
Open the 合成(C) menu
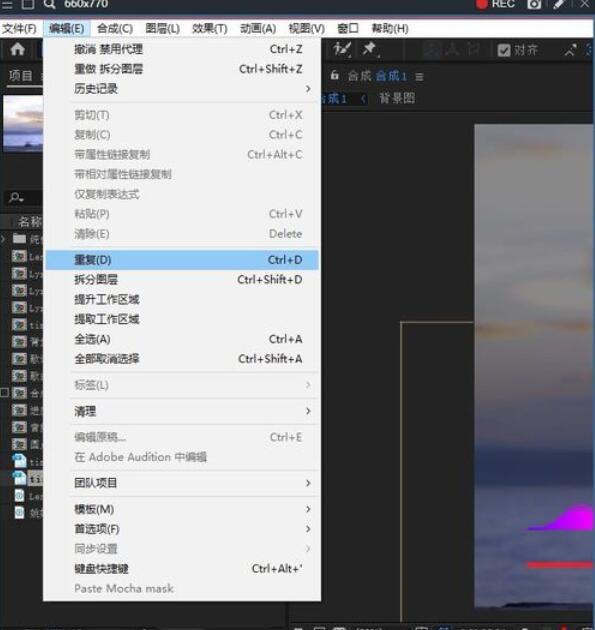click(x=115, y=29)
